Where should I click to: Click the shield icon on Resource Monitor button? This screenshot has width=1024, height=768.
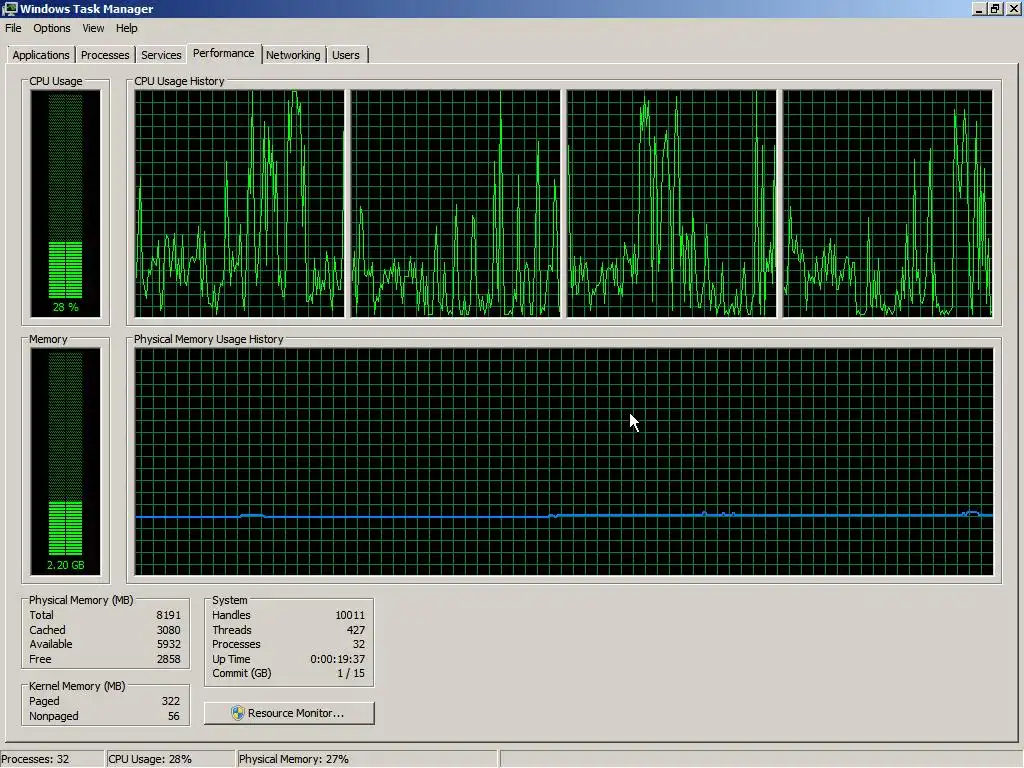click(x=238, y=713)
